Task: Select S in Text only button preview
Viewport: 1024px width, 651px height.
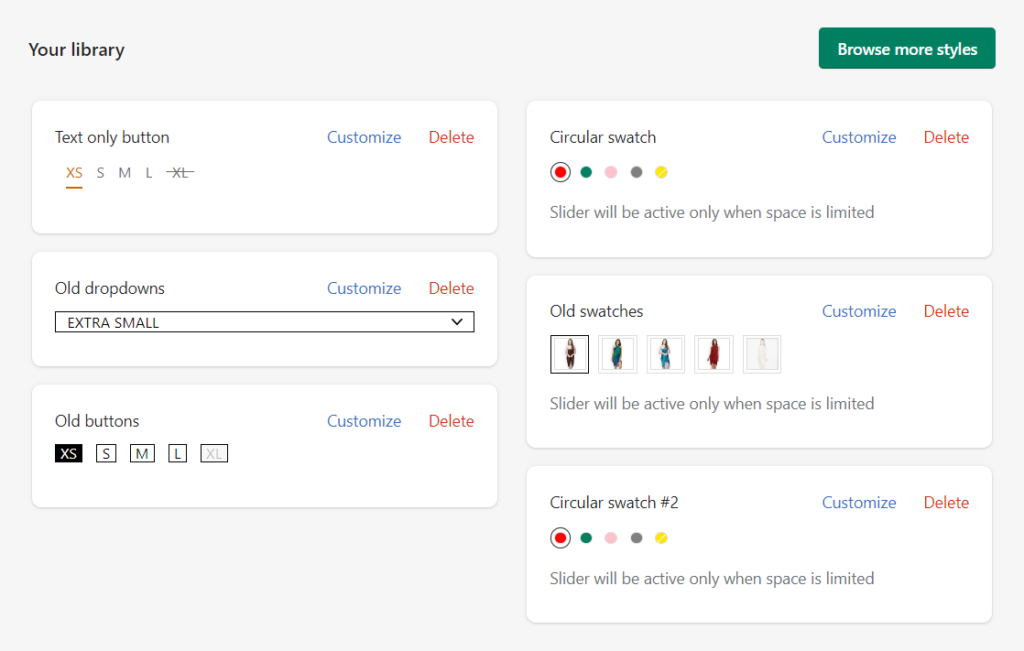Action: tap(100, 173)
